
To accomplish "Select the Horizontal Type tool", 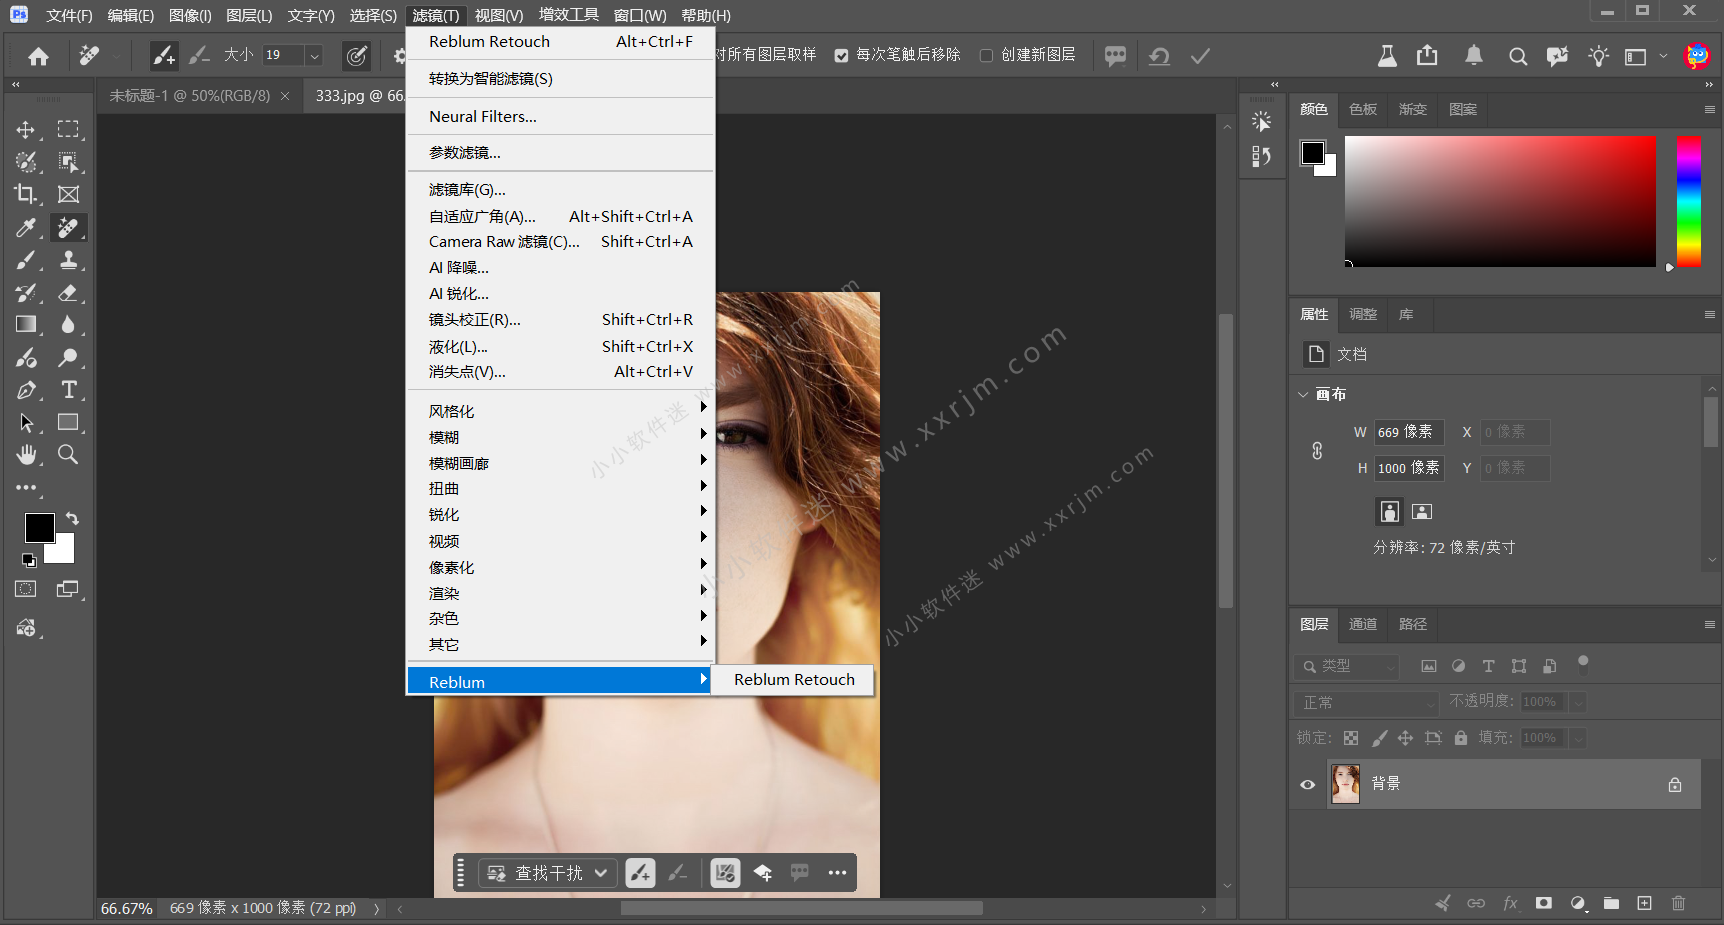I will [68, 390].
